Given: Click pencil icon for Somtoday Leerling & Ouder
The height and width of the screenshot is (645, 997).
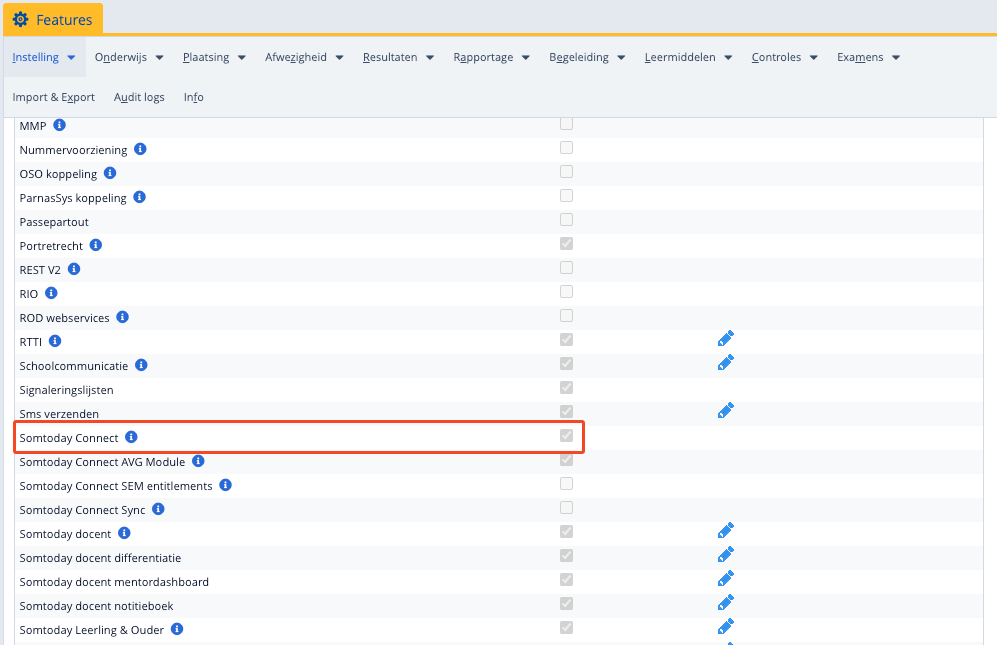Looking at the screenshot, I should (x=726, y=627).
